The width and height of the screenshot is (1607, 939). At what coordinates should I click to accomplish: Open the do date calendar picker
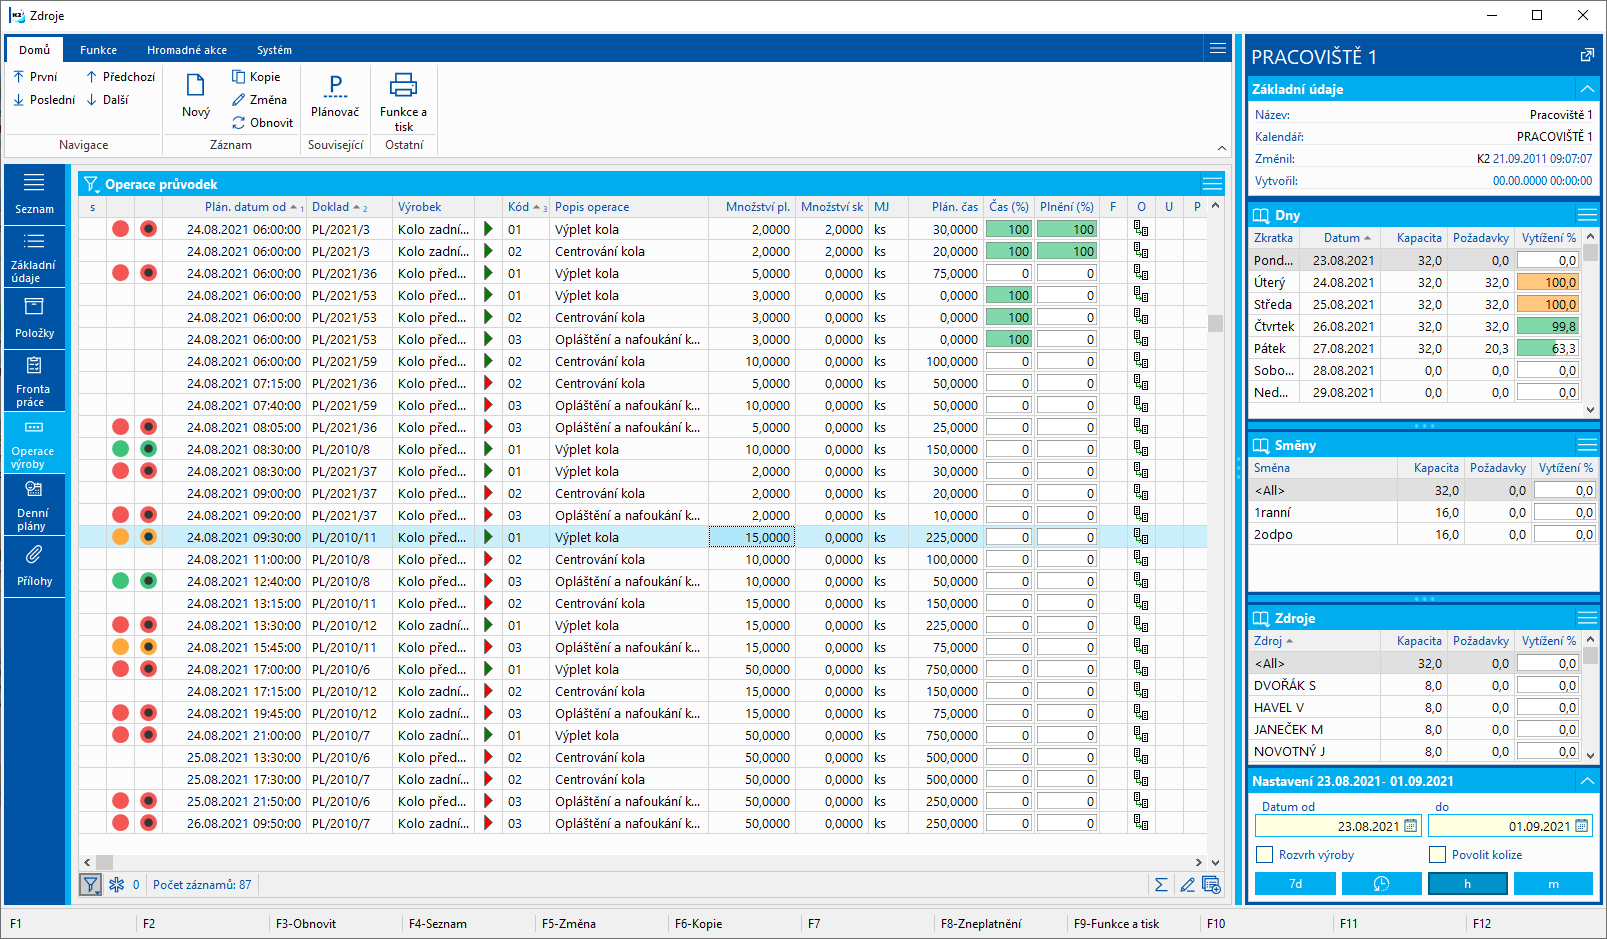[1581, 826]
